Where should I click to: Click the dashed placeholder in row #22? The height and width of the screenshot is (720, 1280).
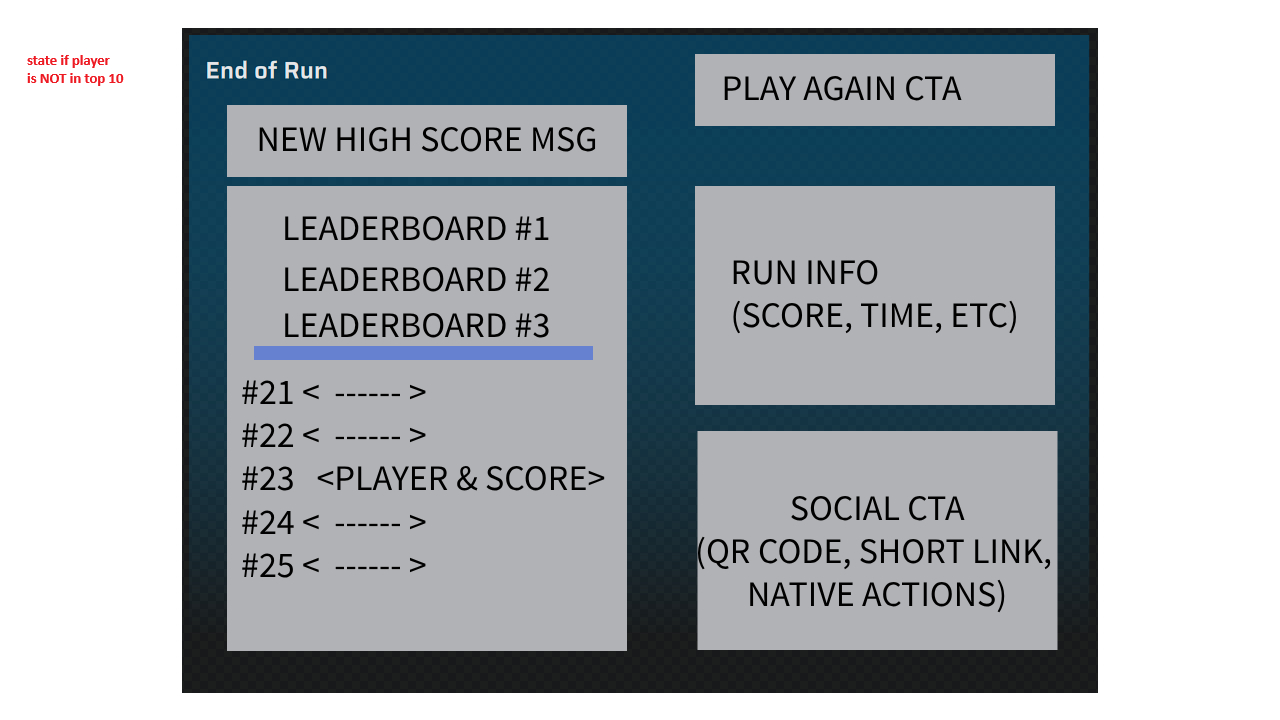tap(367, 436)
